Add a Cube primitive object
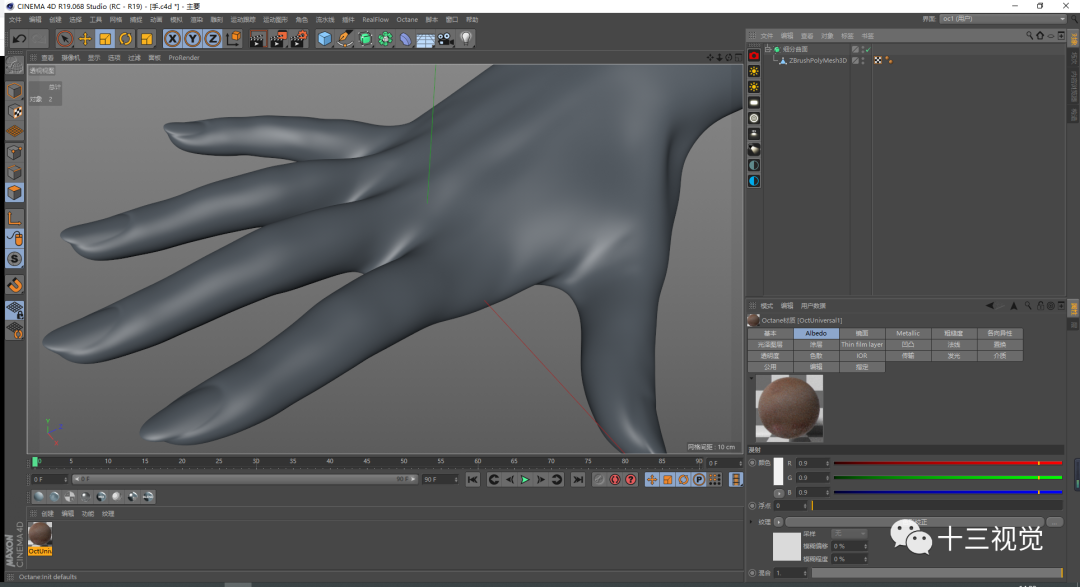The height and width of the screenshot is (587, 1080). pos(324,39)
